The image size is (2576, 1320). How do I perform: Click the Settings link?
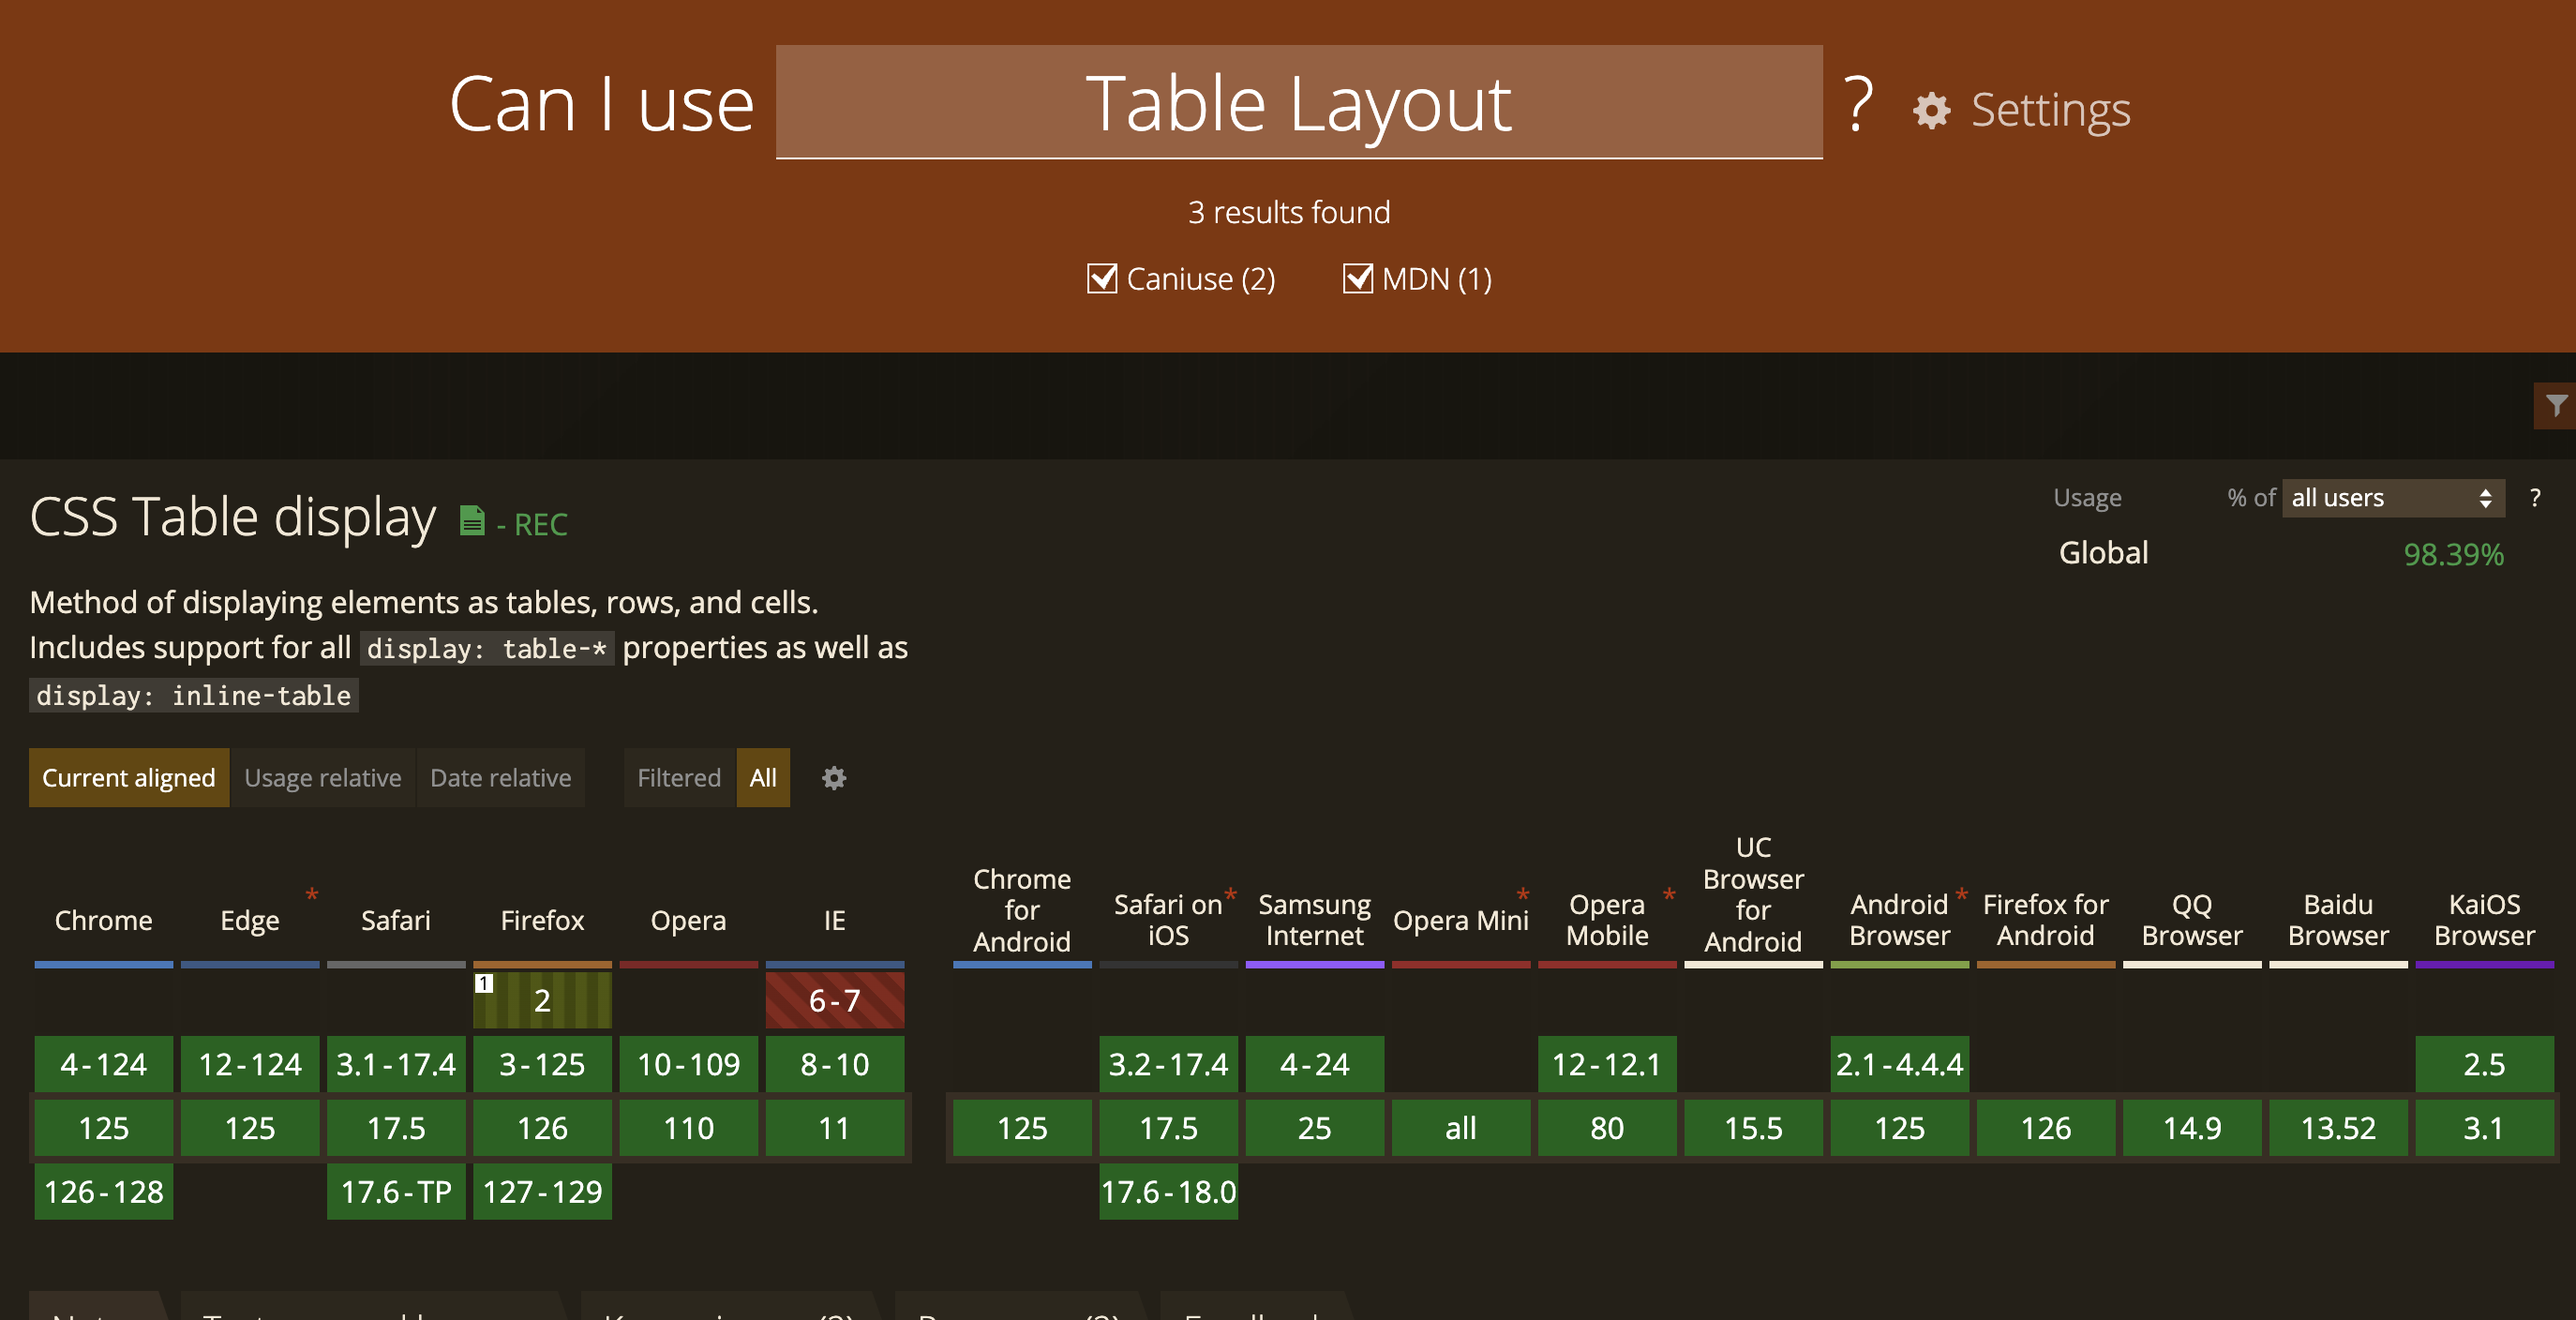tap(2050, 110)
